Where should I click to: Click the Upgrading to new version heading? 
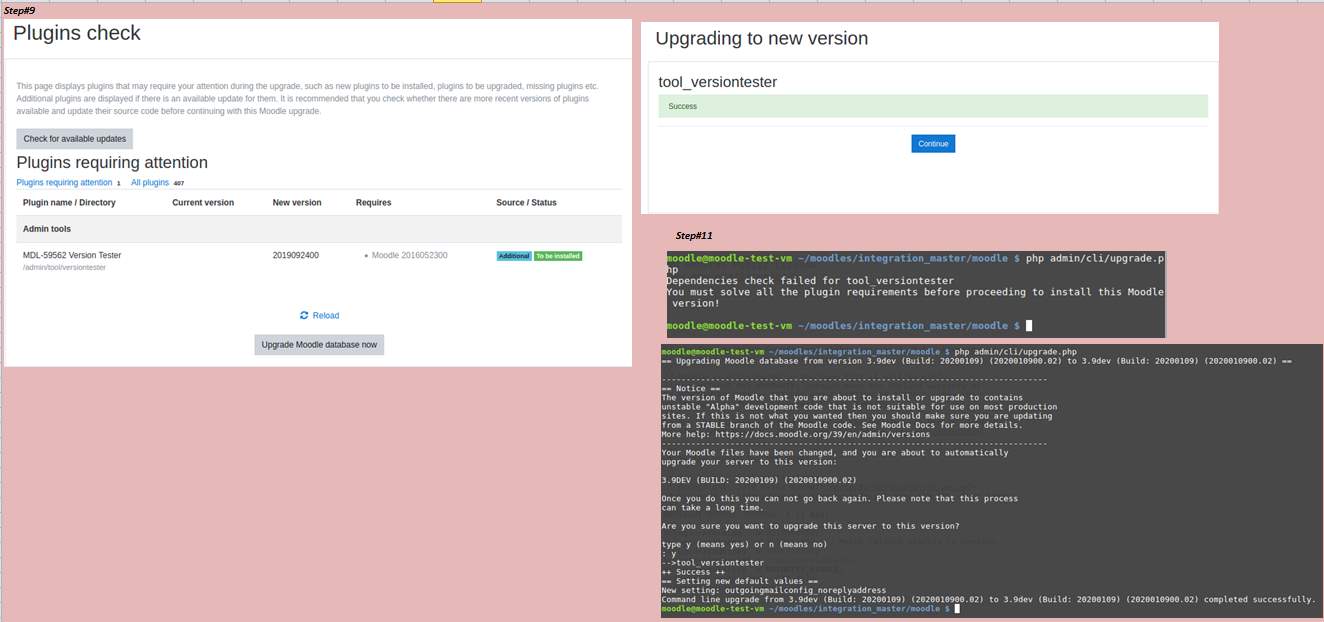point(761,39)
